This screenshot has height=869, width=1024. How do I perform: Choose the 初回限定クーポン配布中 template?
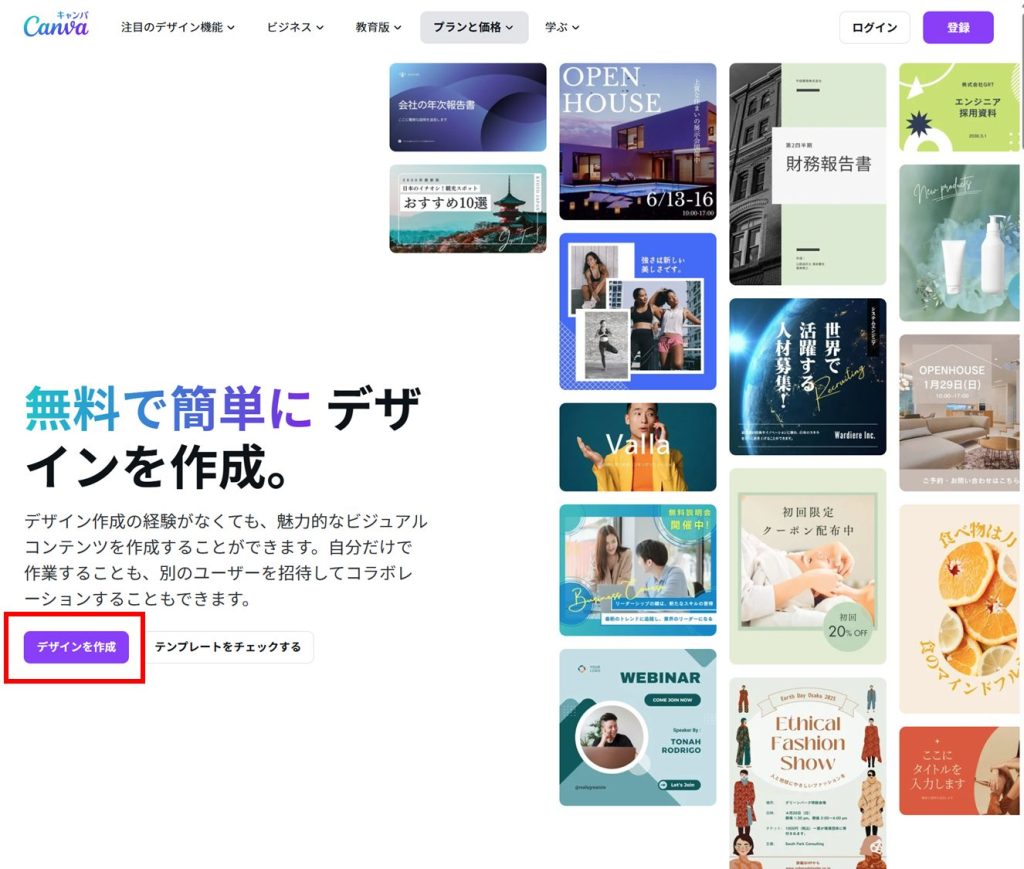[x=808, y=566]
